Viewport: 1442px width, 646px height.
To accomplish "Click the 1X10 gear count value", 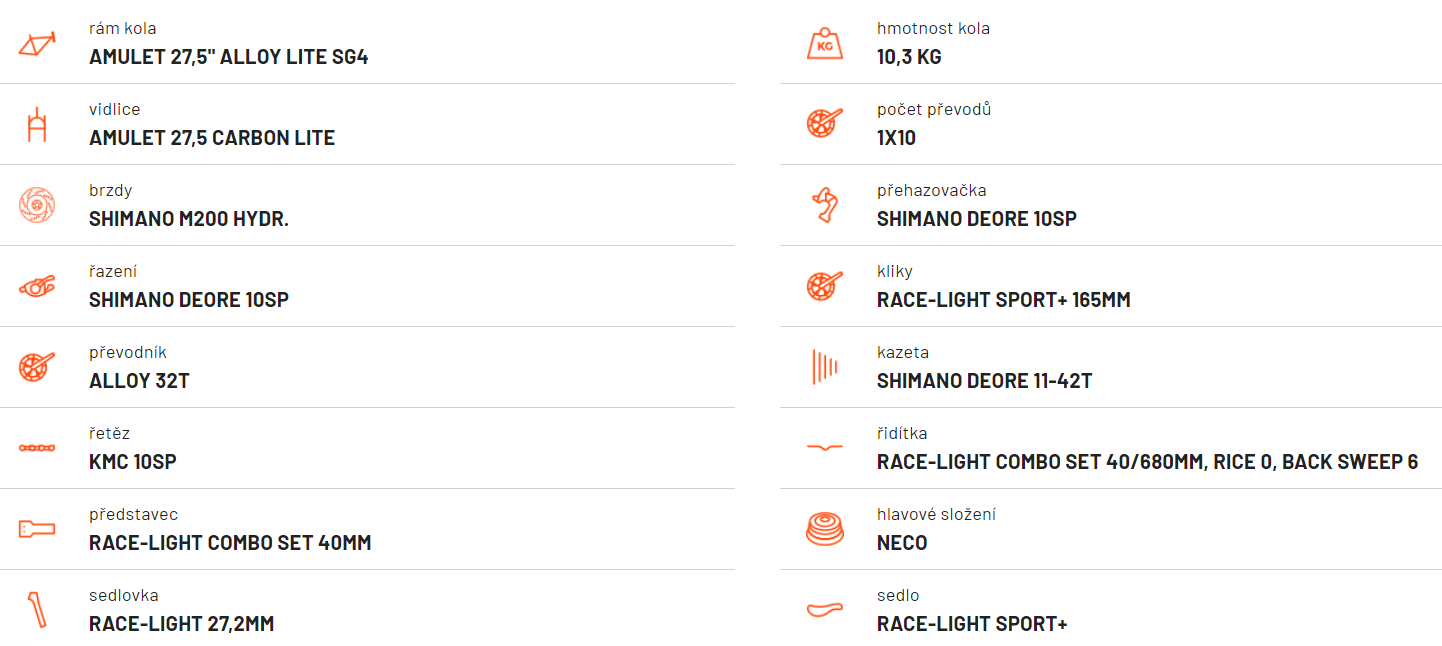I will point(896,138).
